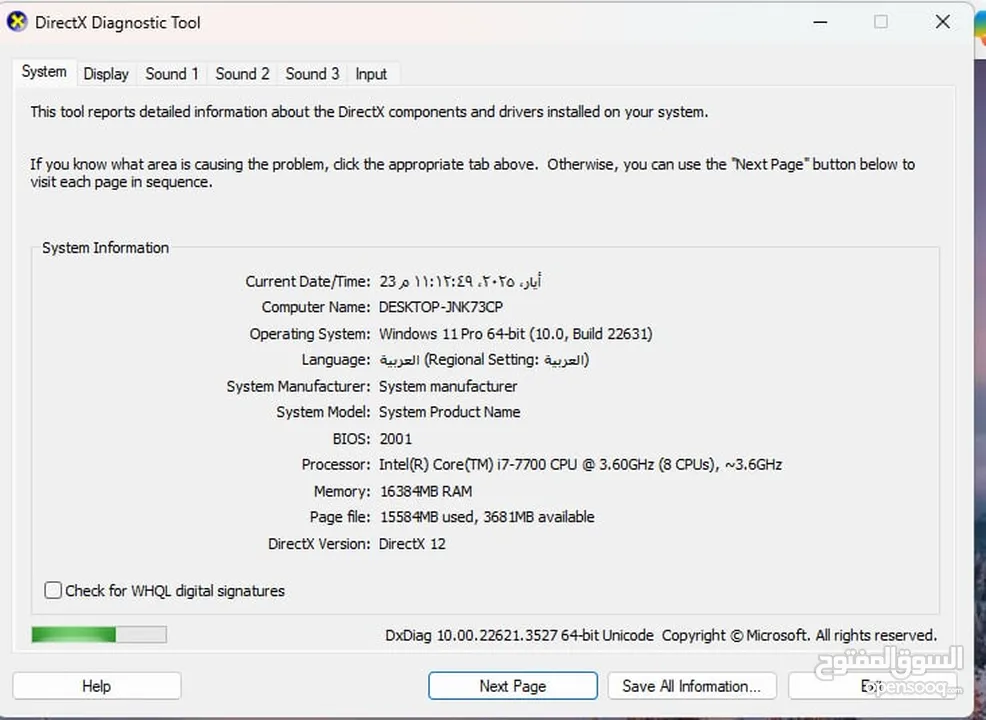Click the System manufacturer value
This screenshot has height=720, width=986.
448,386
